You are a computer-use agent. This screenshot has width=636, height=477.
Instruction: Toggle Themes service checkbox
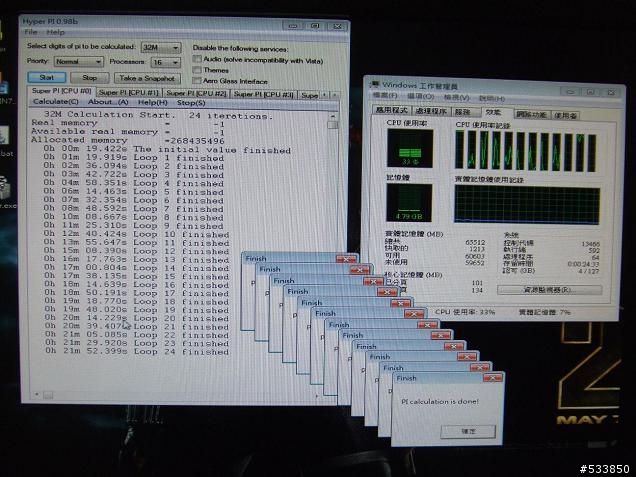click(x=197, y=70)
